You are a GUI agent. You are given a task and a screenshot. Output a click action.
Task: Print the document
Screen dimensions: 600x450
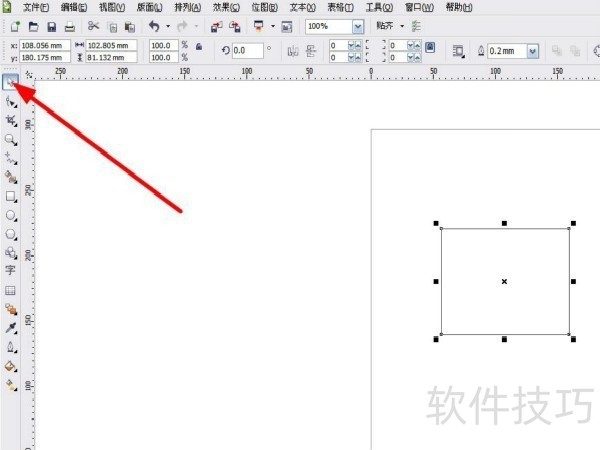(x=70, y=26)
